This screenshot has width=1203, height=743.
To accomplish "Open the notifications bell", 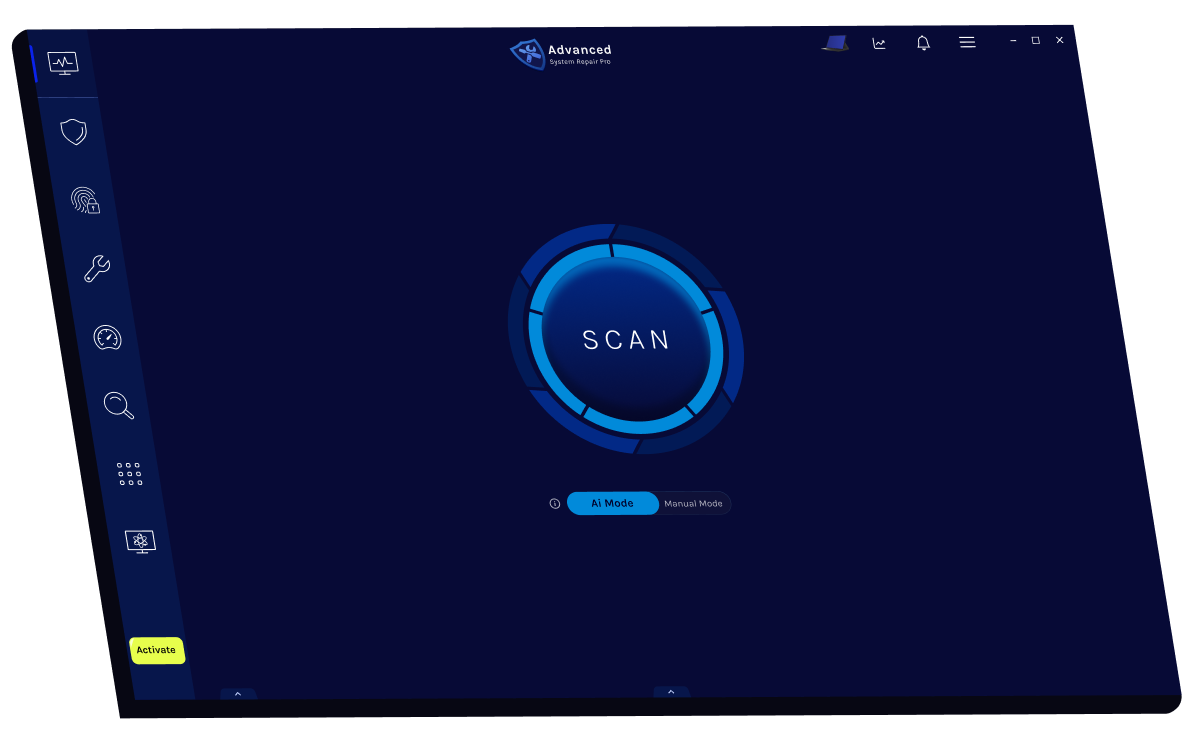I will 923,43.
